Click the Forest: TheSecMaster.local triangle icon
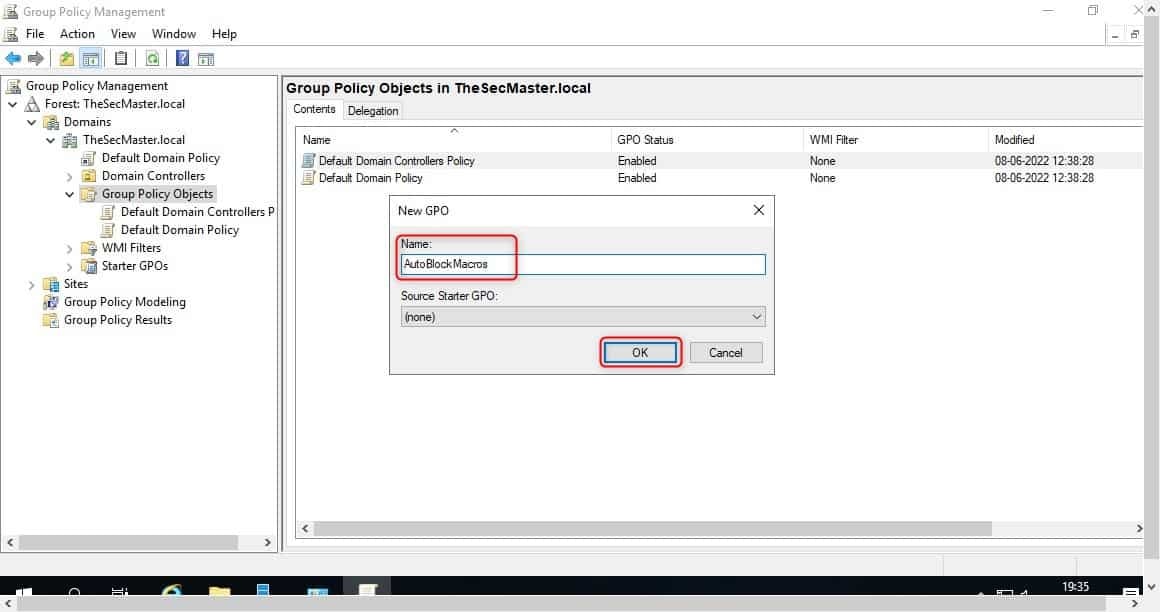 point(32,104)
